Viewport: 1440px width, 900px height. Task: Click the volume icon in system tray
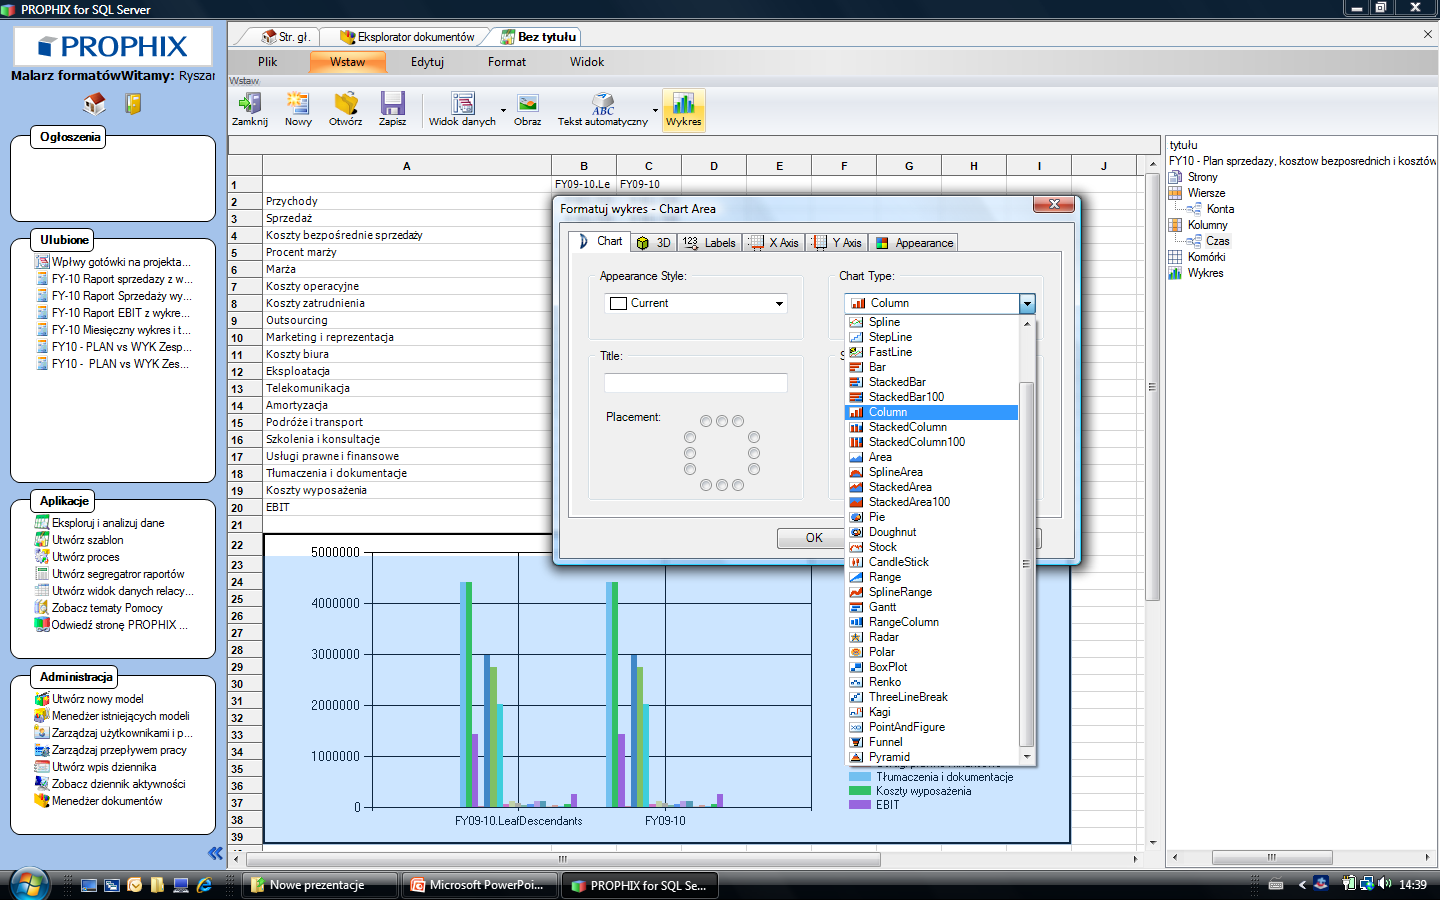tap(1384, 884)
